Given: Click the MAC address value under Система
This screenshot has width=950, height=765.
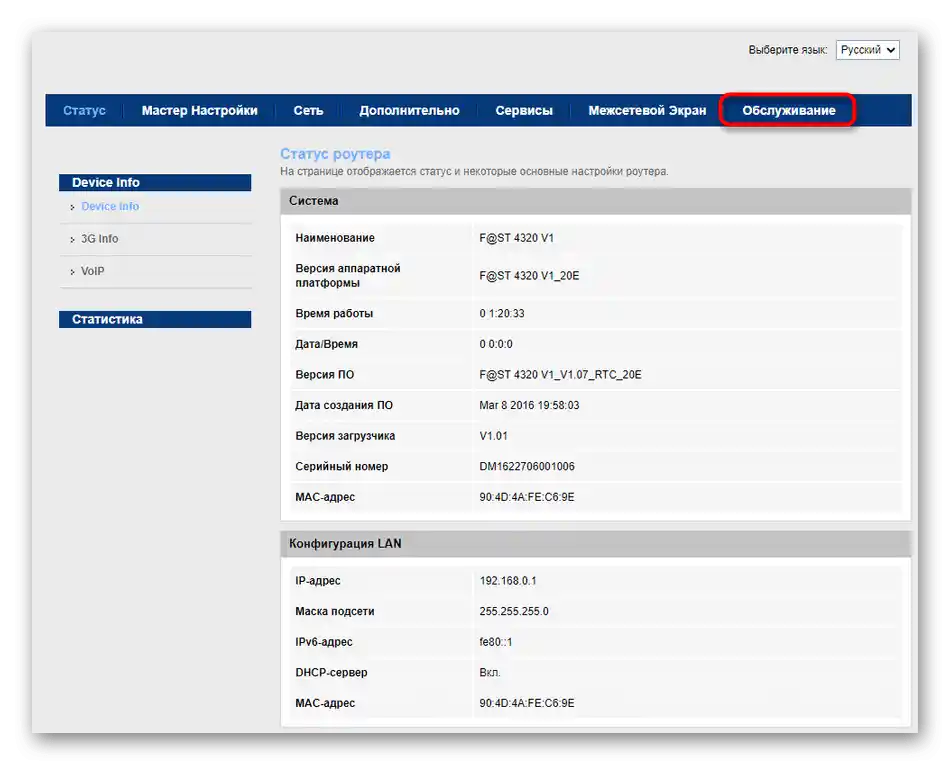Looking at the screenshot, I should [x=526, y=497].
